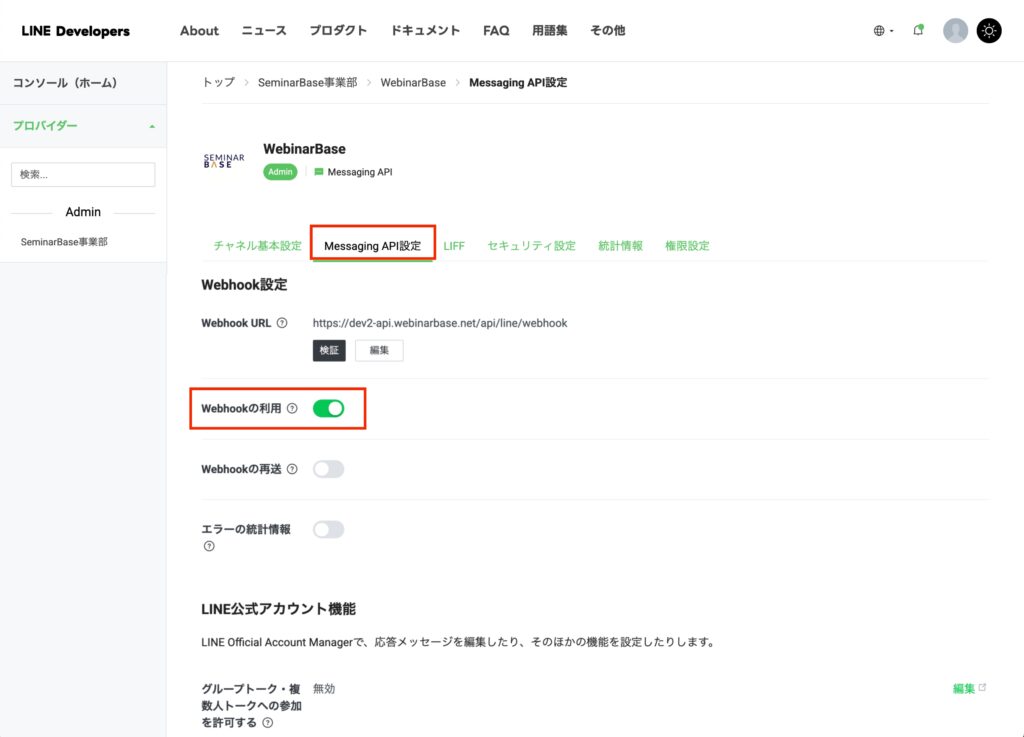Toggle dark mode sun icon
Viewport: 1024px width, 737px height.
[x=989, y=30]
